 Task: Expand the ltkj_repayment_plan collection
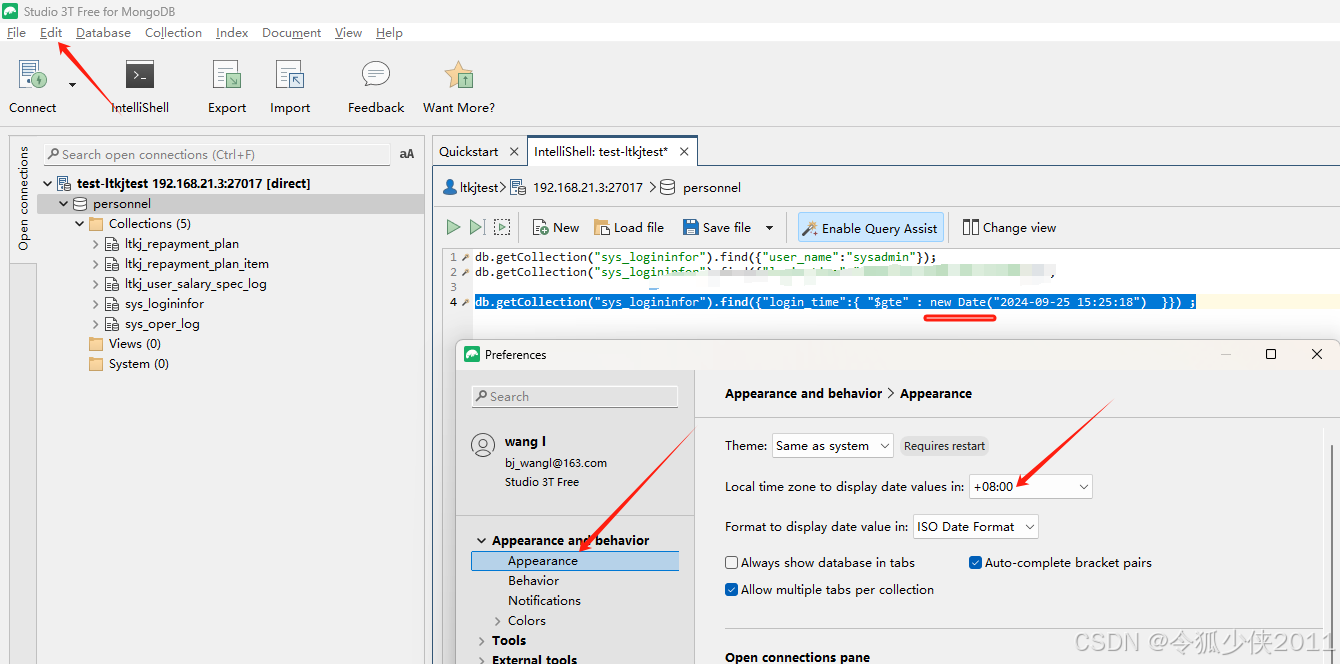click(96, 243)
